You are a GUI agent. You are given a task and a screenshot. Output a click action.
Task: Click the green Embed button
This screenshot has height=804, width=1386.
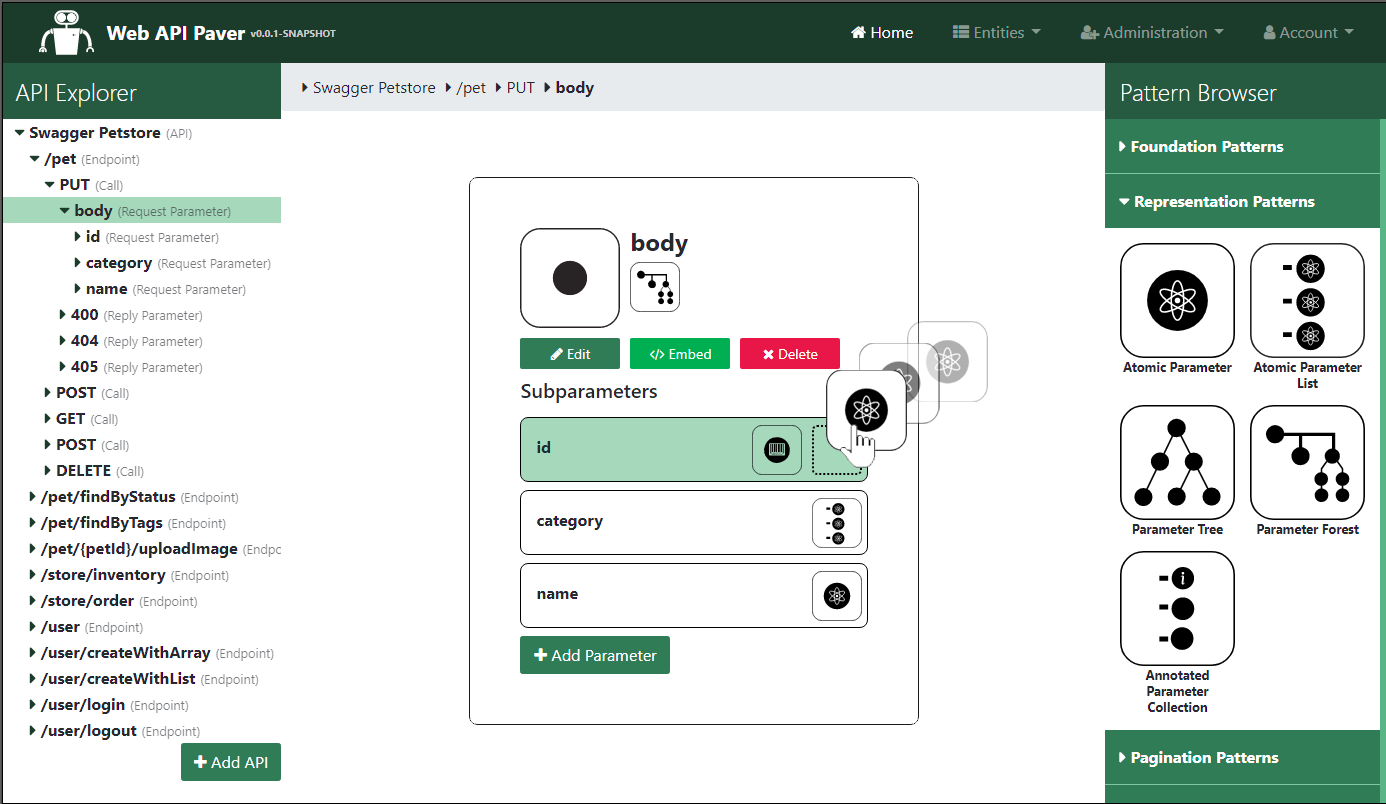click(x=680, y=354)
